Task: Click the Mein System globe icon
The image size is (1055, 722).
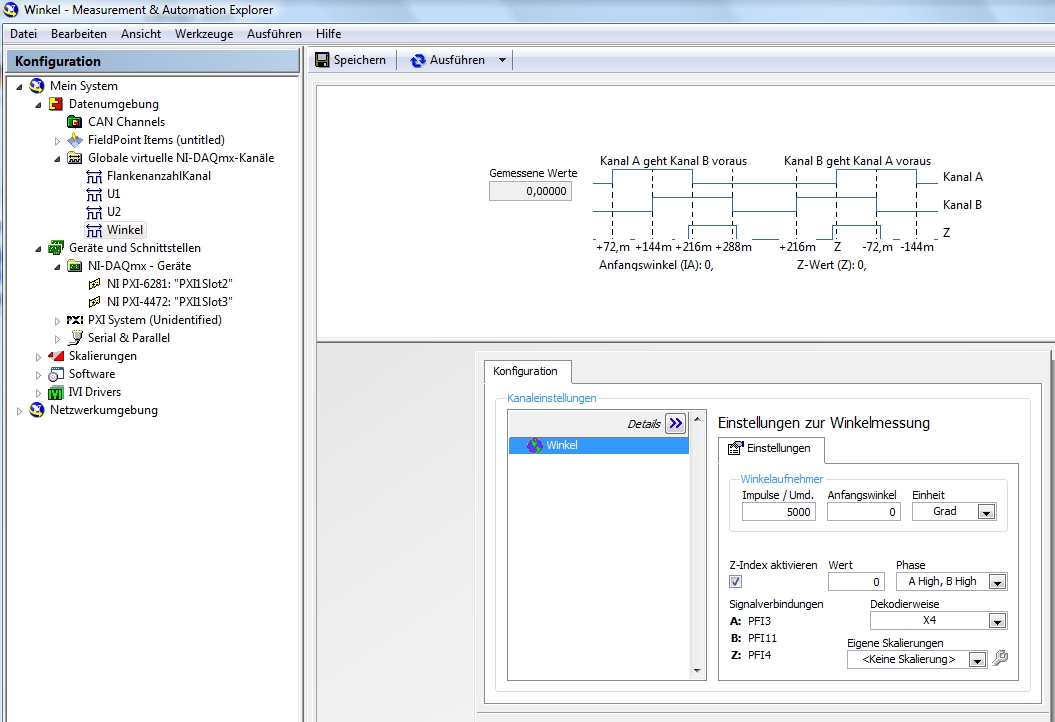Action: pos(37,86)
